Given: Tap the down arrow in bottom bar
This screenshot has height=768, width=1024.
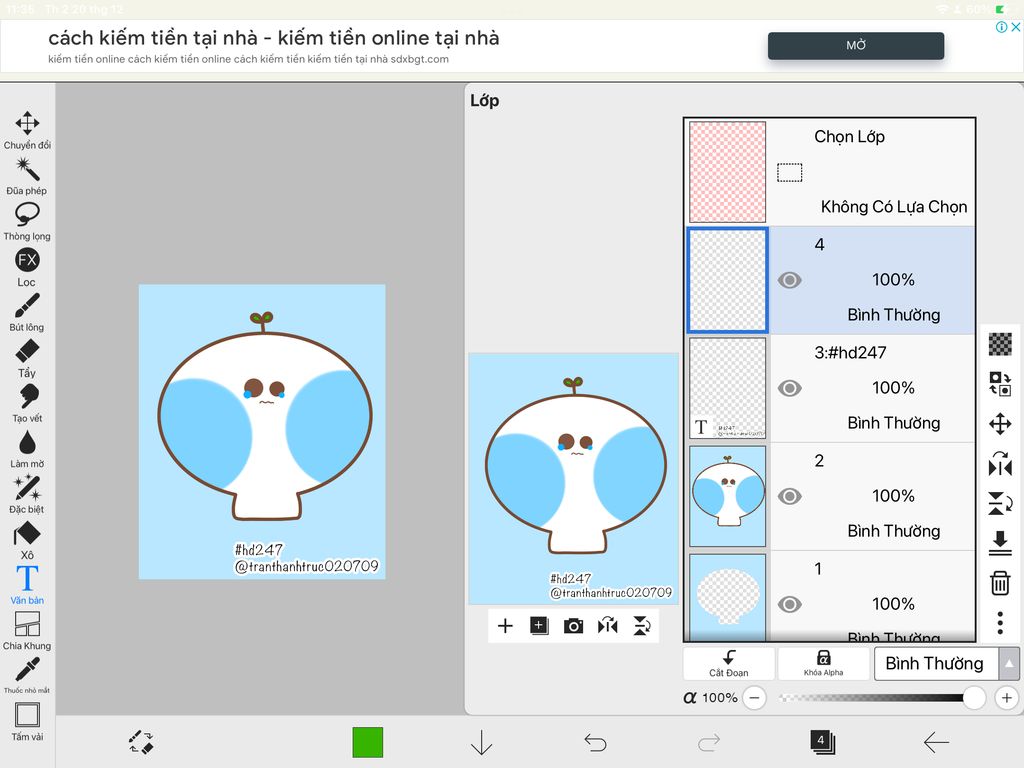Looking at the screenshot, I should [481, 743].
